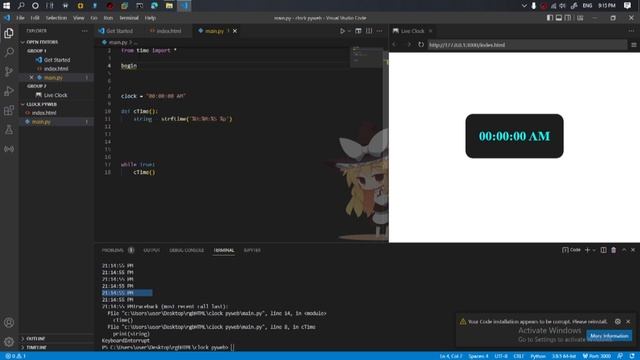Open the Help menu
This screenshot has width=640, height=360.
pyautogui.click(x=150, y=18)
